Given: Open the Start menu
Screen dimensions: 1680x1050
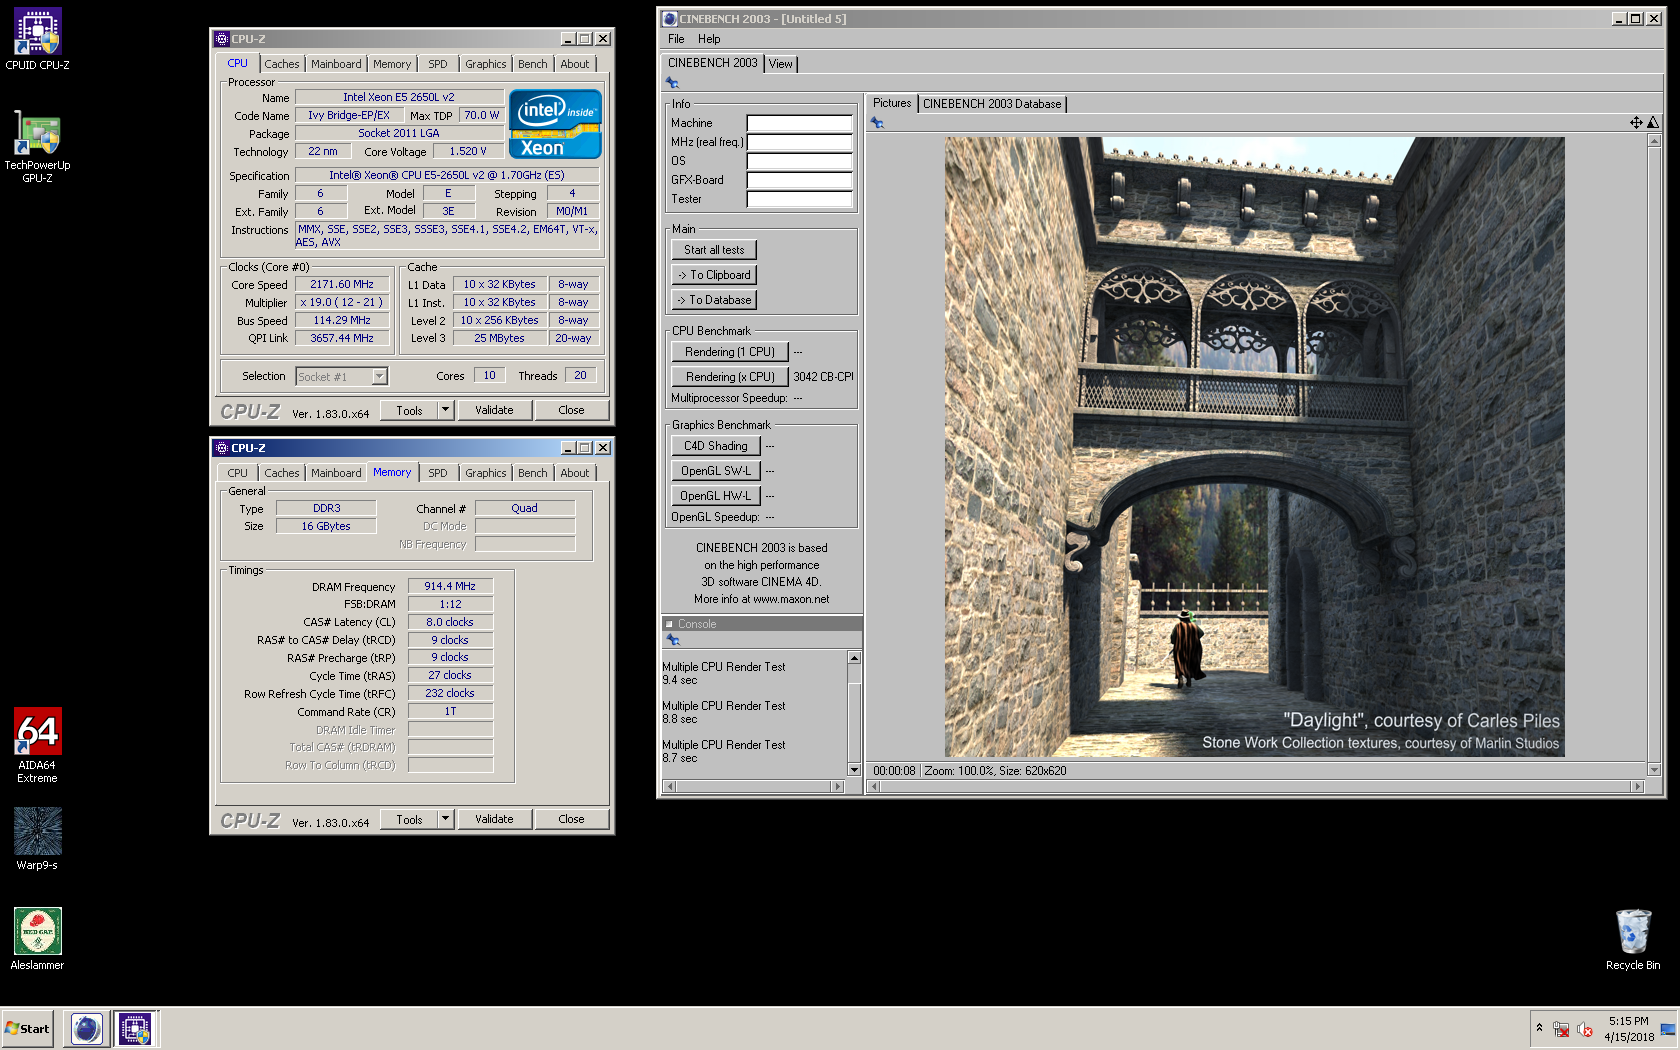Looking at the screenshot, I should [x=28, y=1028].
